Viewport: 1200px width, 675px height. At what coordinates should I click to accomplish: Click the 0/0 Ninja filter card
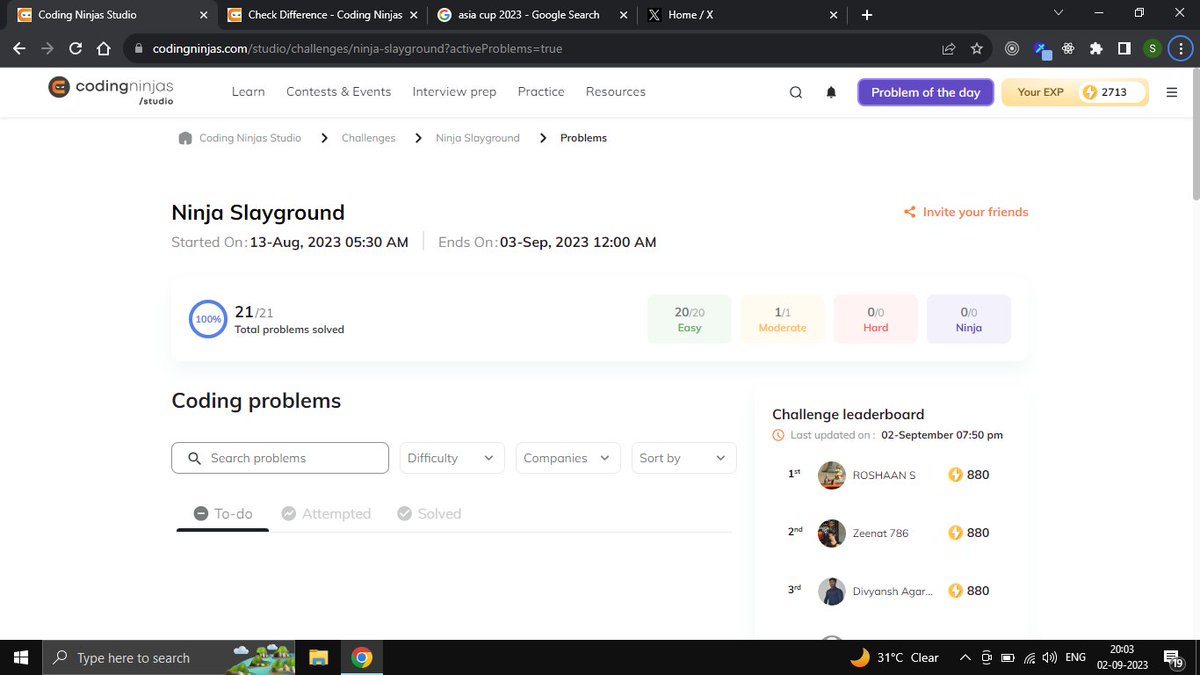tap(969, 319)
